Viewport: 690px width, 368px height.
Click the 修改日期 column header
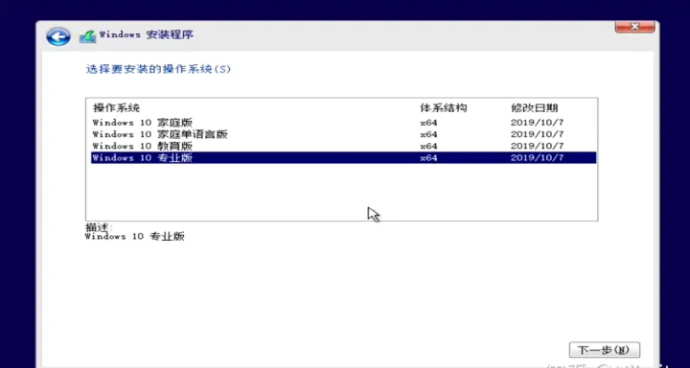pyautogui.click(x=534, y=108)
